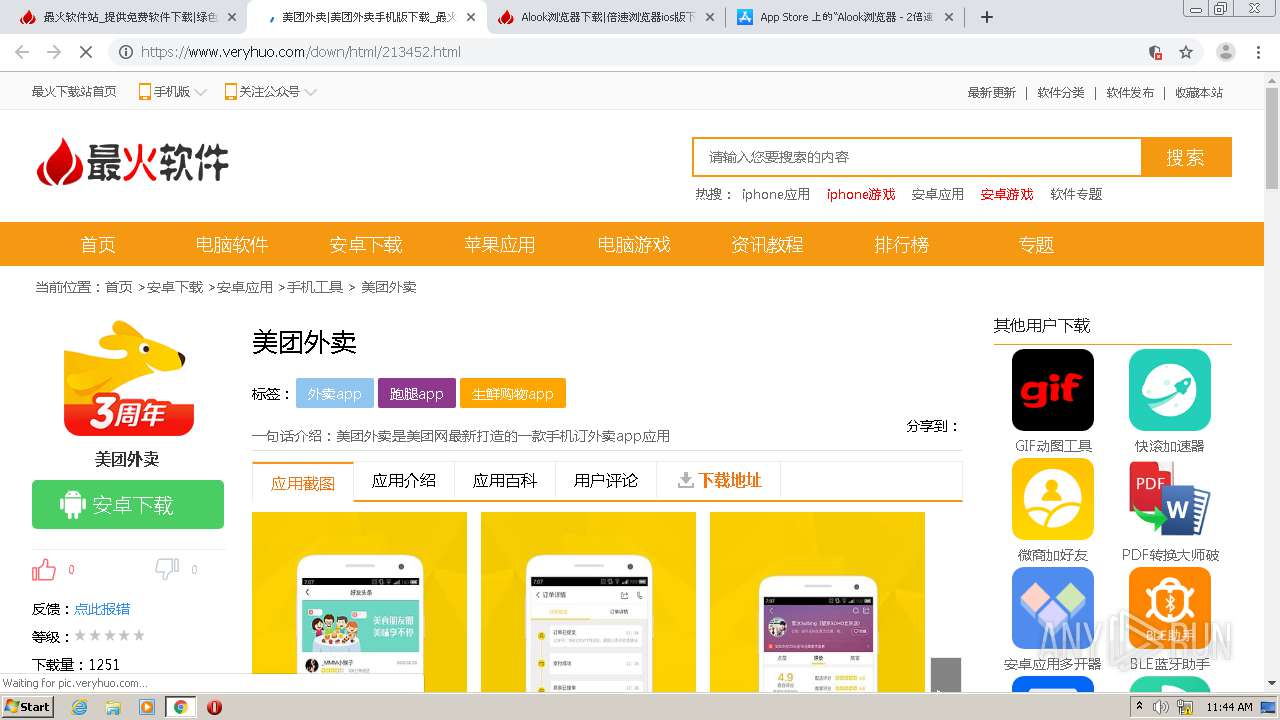
Task: Open 电脑游戏 in the orange nav bar
Action: coord(634,245)
